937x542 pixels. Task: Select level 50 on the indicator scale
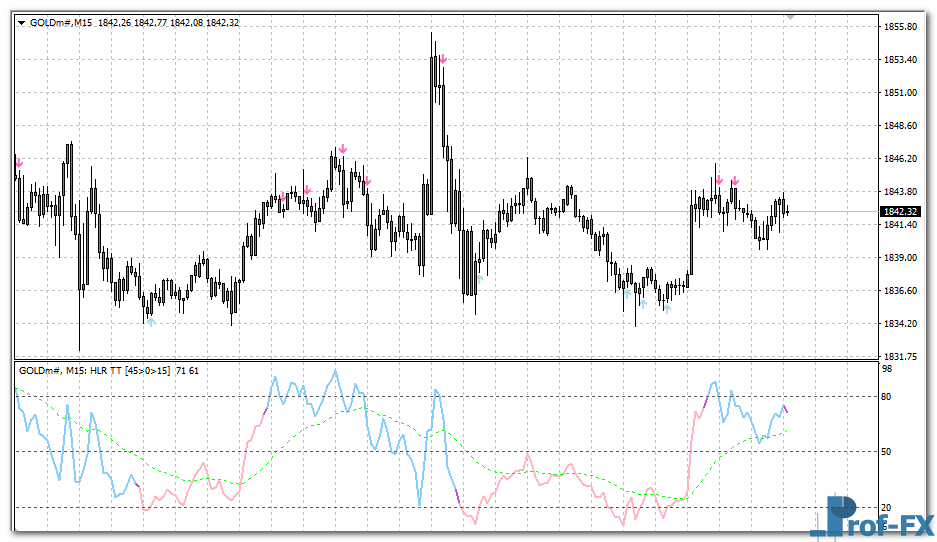pyautogui.click(x=886, y=452)
